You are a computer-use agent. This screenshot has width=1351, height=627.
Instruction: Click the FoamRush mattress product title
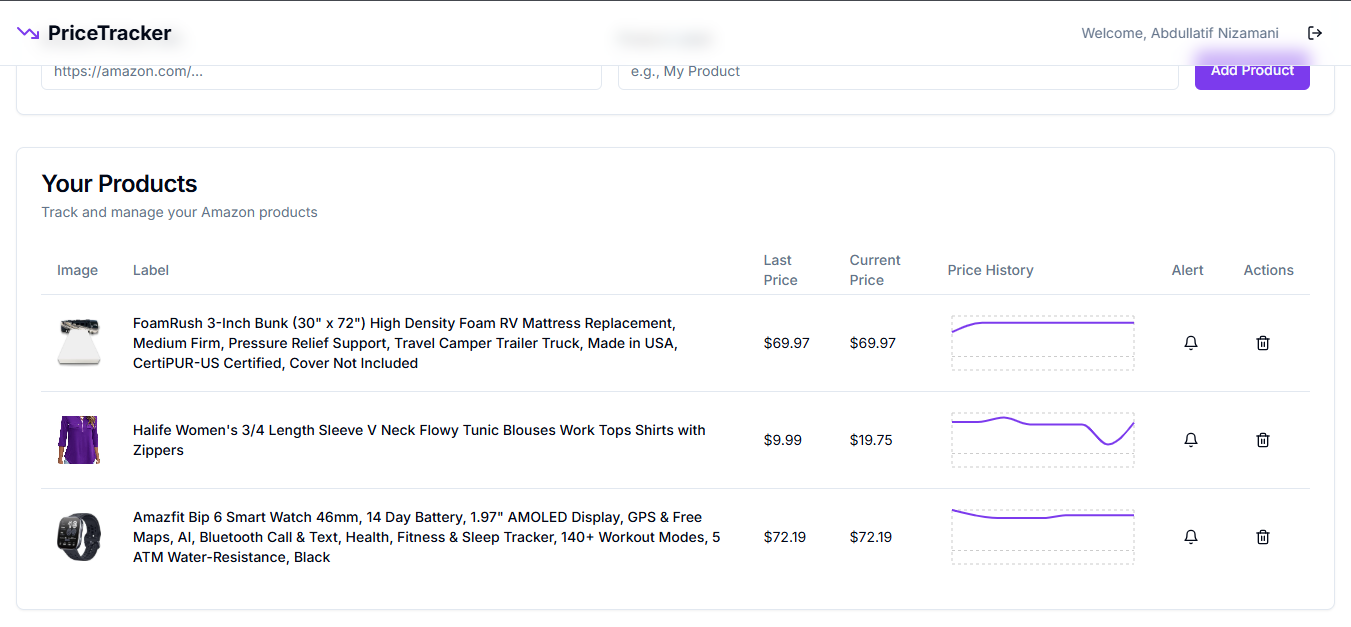coord(403,343)
